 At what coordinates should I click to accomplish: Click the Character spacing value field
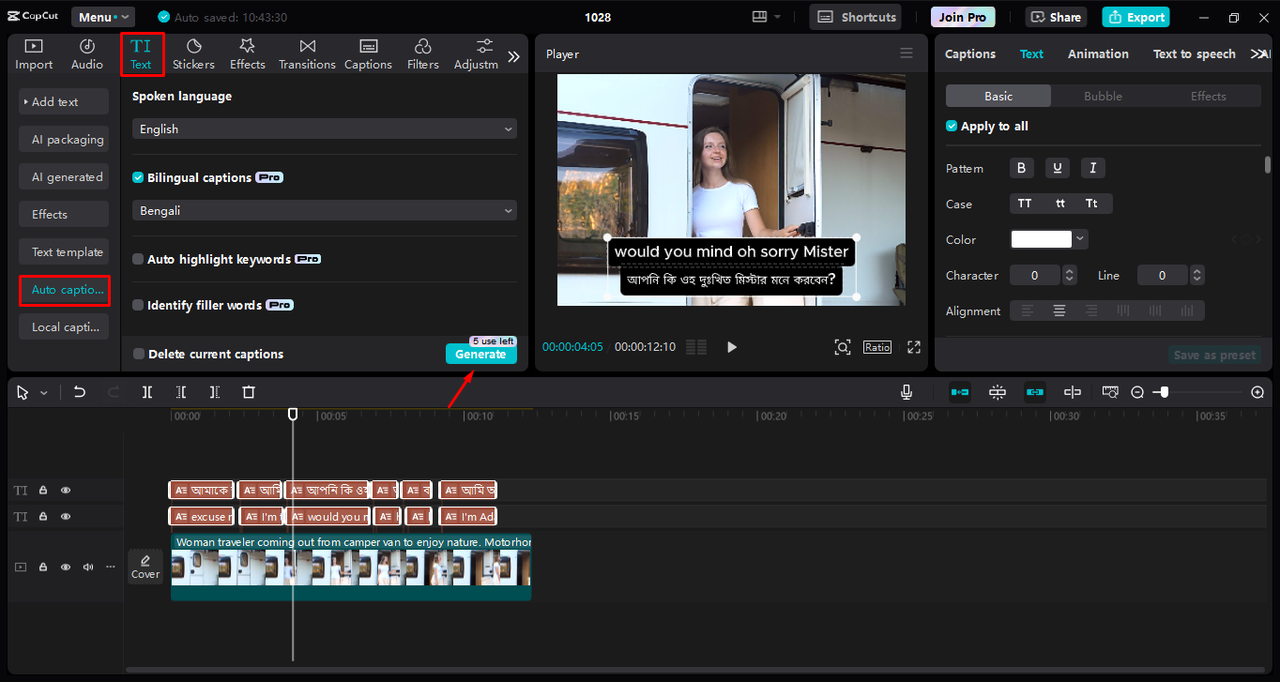pyautogui.click(x=1035, y=275)
